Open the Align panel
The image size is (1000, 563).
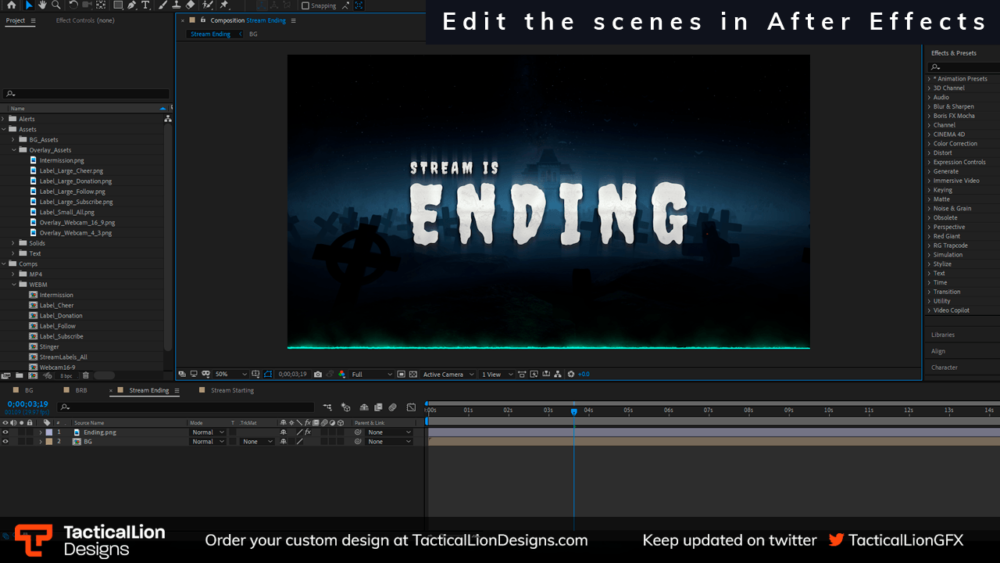point(938,351)
